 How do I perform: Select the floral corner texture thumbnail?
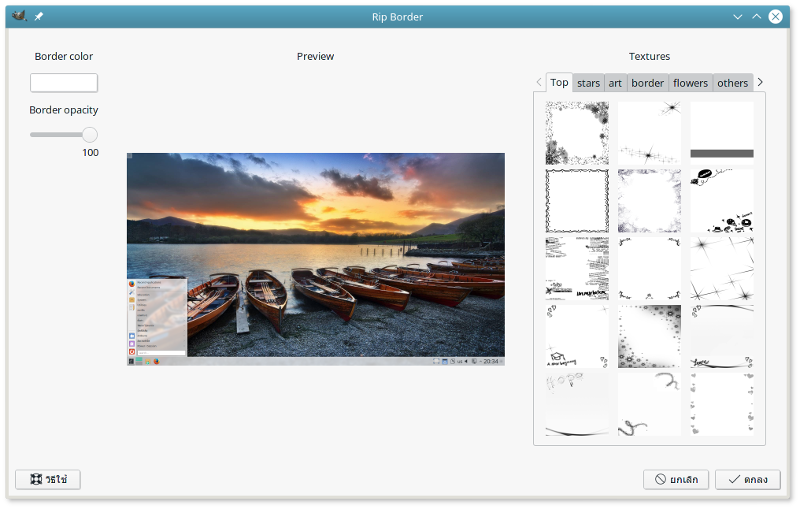(577, 133)
